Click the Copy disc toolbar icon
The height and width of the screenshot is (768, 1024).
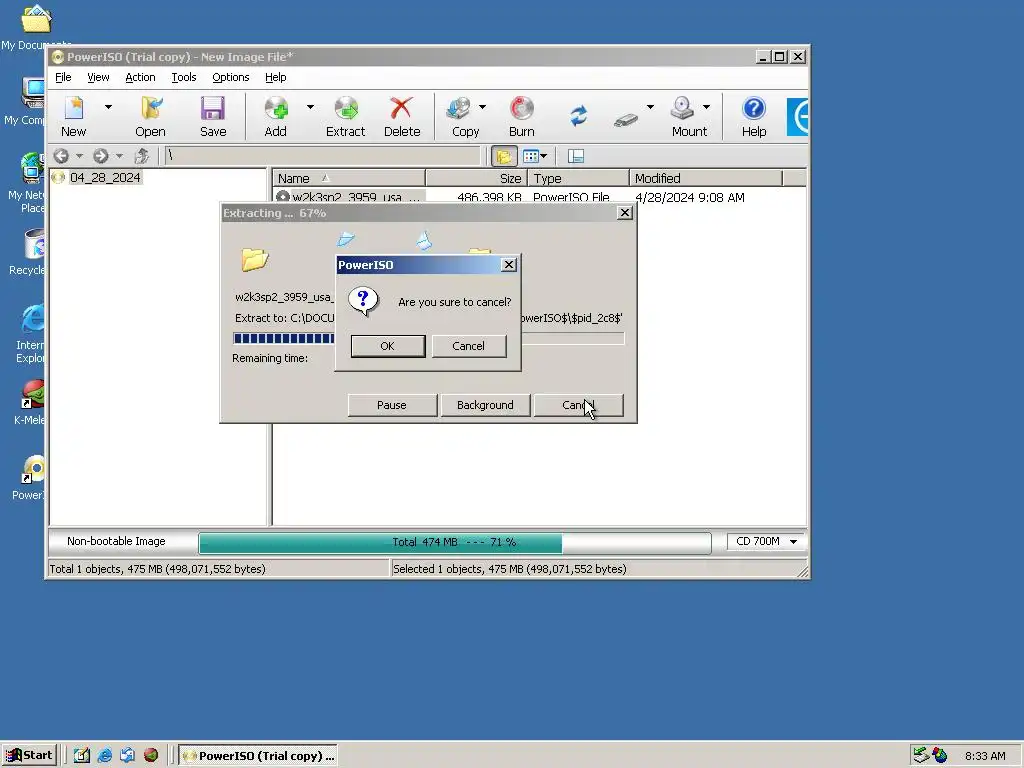pos(465,116)
